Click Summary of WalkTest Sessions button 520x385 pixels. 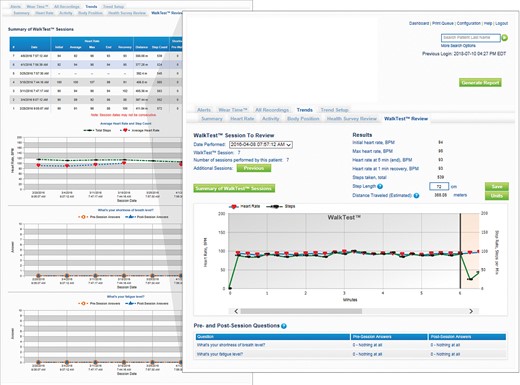point(234,189)
